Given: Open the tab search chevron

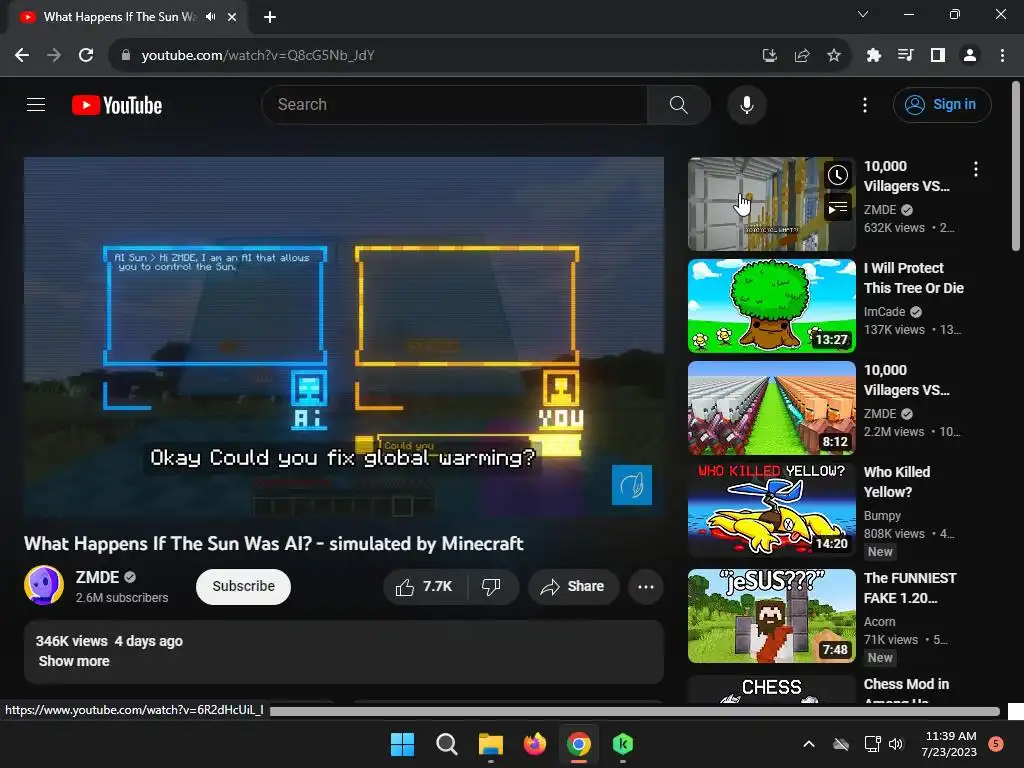Looking at the screenshot, I should point(863,14).
